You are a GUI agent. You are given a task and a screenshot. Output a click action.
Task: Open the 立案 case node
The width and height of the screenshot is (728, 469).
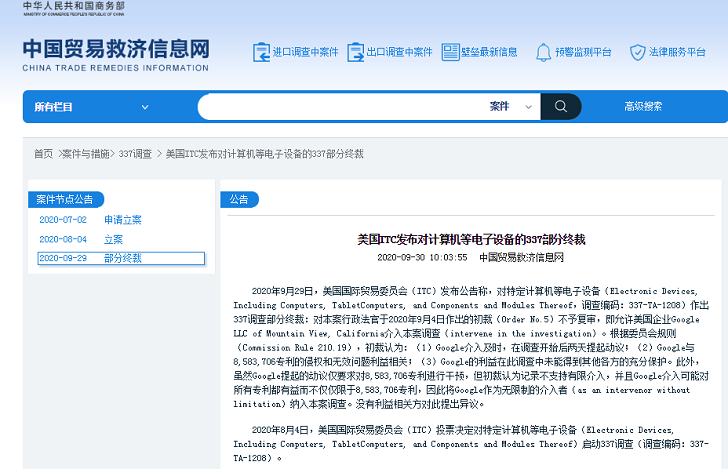click(x=113, y=240)
